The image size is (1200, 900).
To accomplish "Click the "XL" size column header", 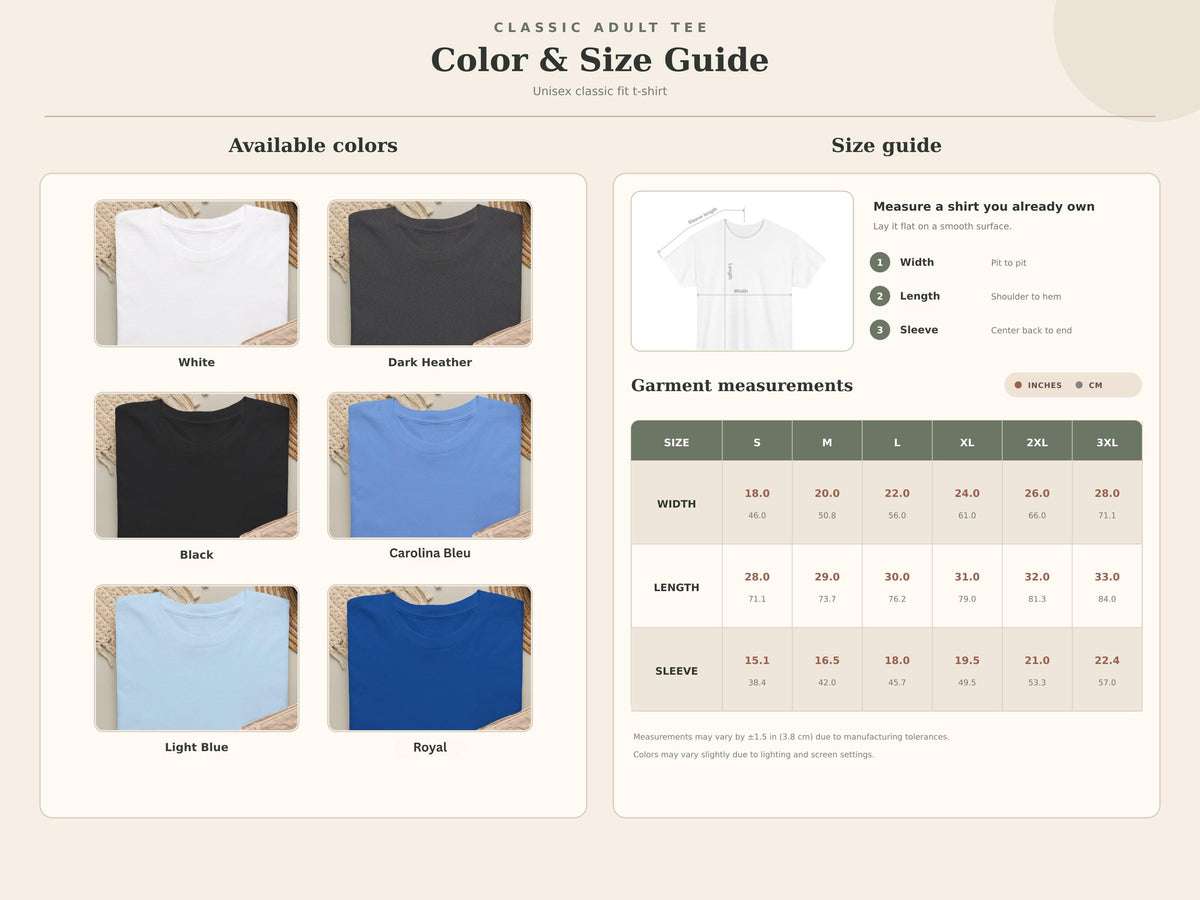I will pyautogui.click(x=967, y=443).
